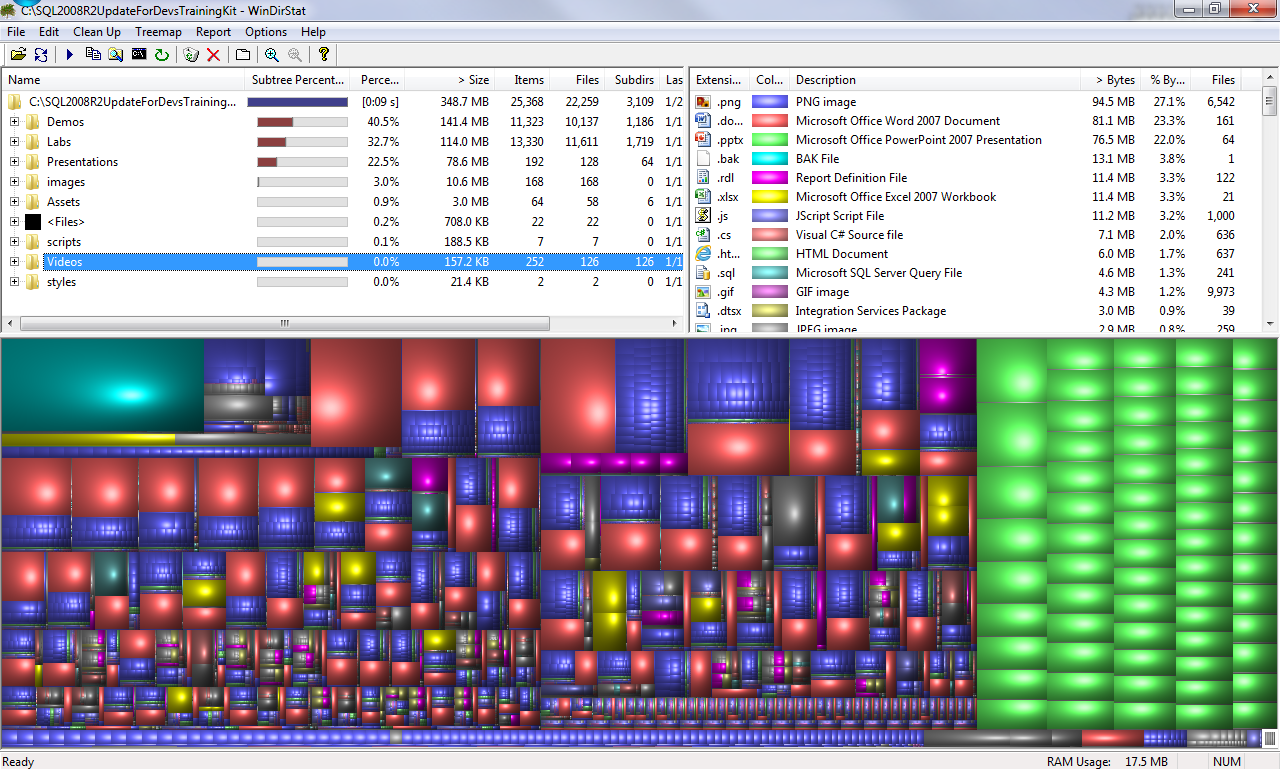Click the .gif file type icon
This screenshot has width=1280, height=770.
pos(703,292)
